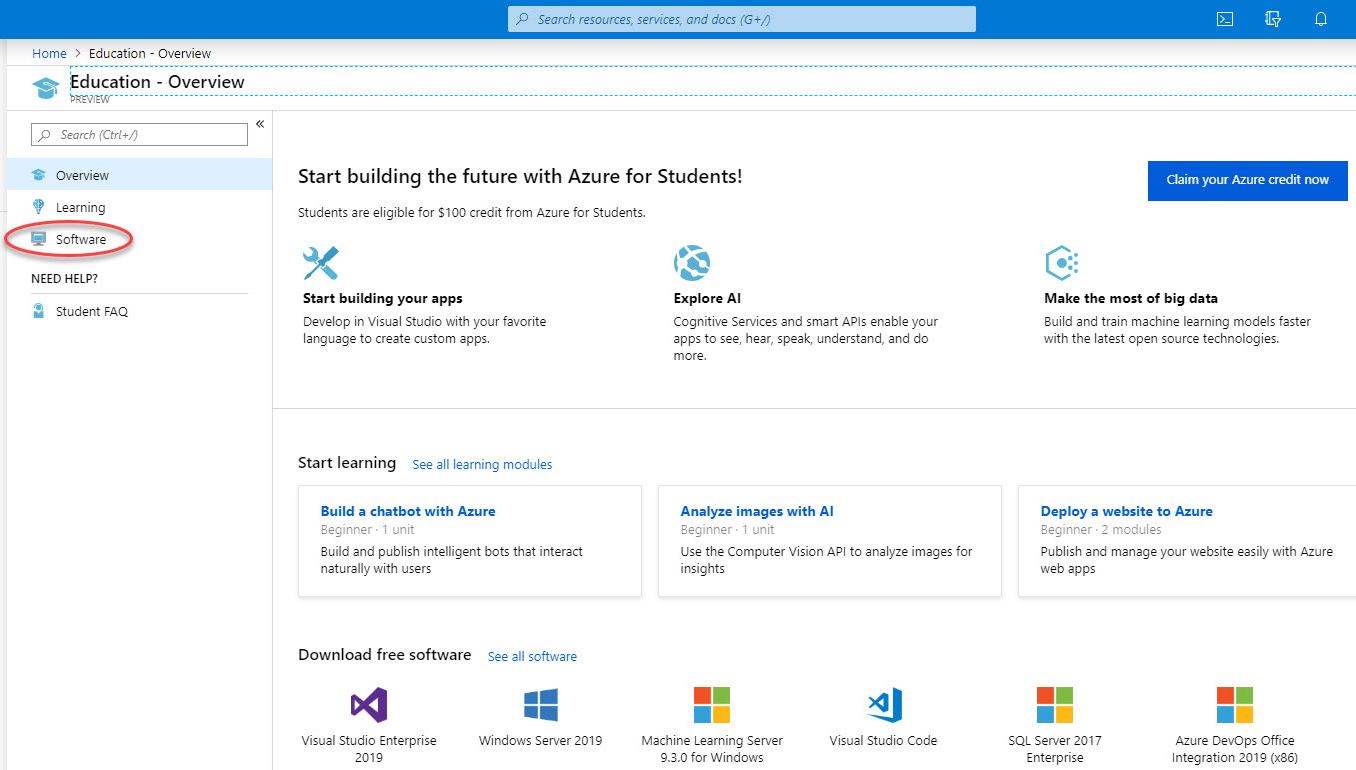Open notifications bell icon
Viewport: 1356px width, 770px height.
1321,19
